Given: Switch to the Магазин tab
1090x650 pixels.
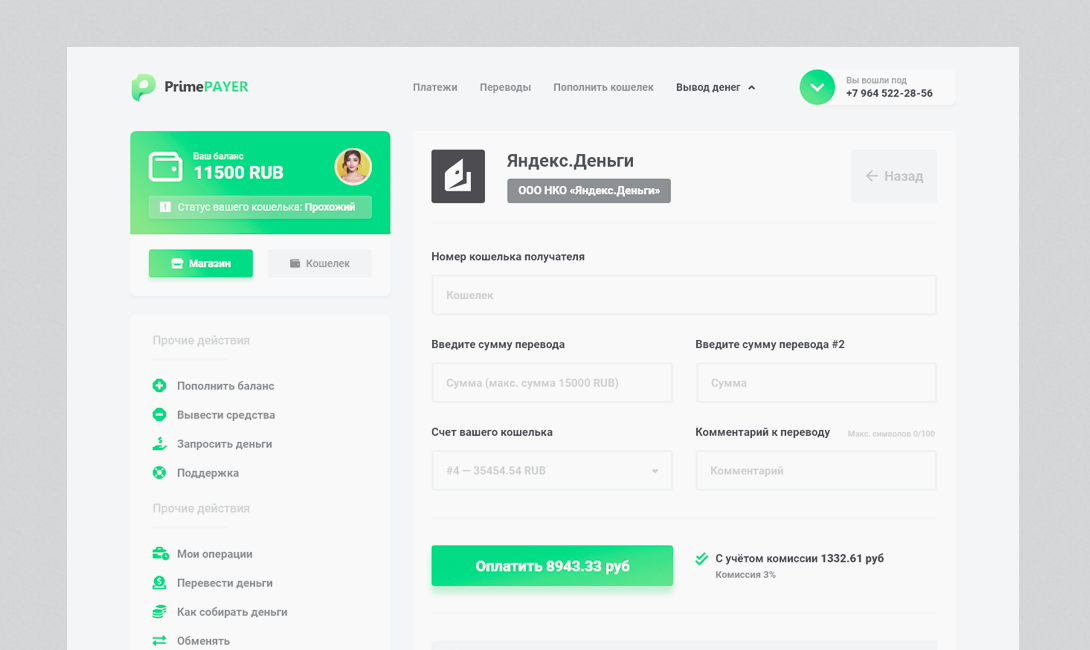Looking at the screenshot, I should click(201, 263).
